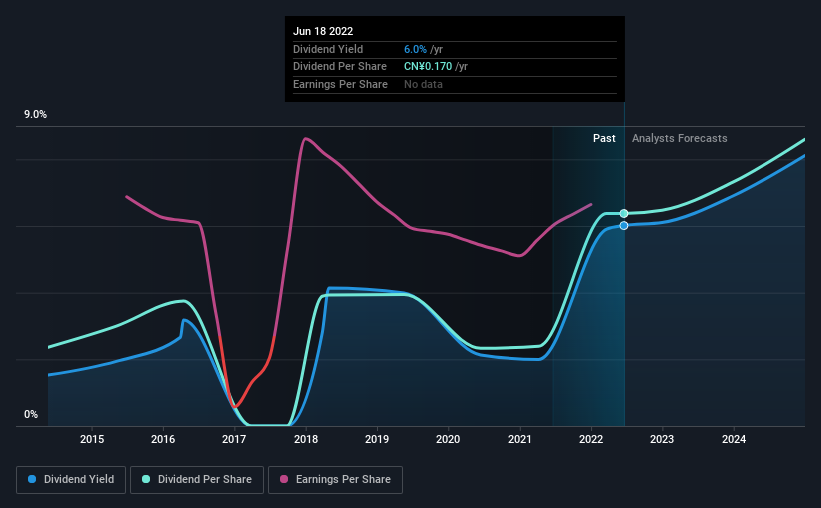This screenshot has width=821, height=508.
Task: Click the 'Jun 18 2022' tooltip date
Action: coord(323,31)
